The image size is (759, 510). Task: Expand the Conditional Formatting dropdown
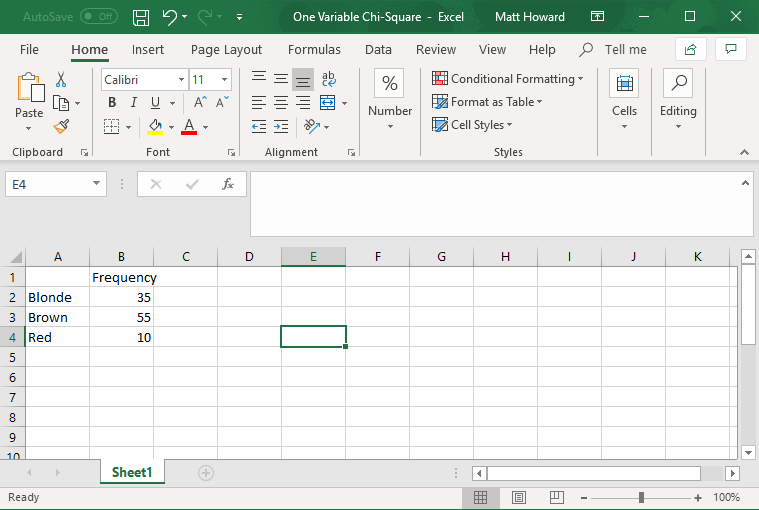[x=581, y=79]
